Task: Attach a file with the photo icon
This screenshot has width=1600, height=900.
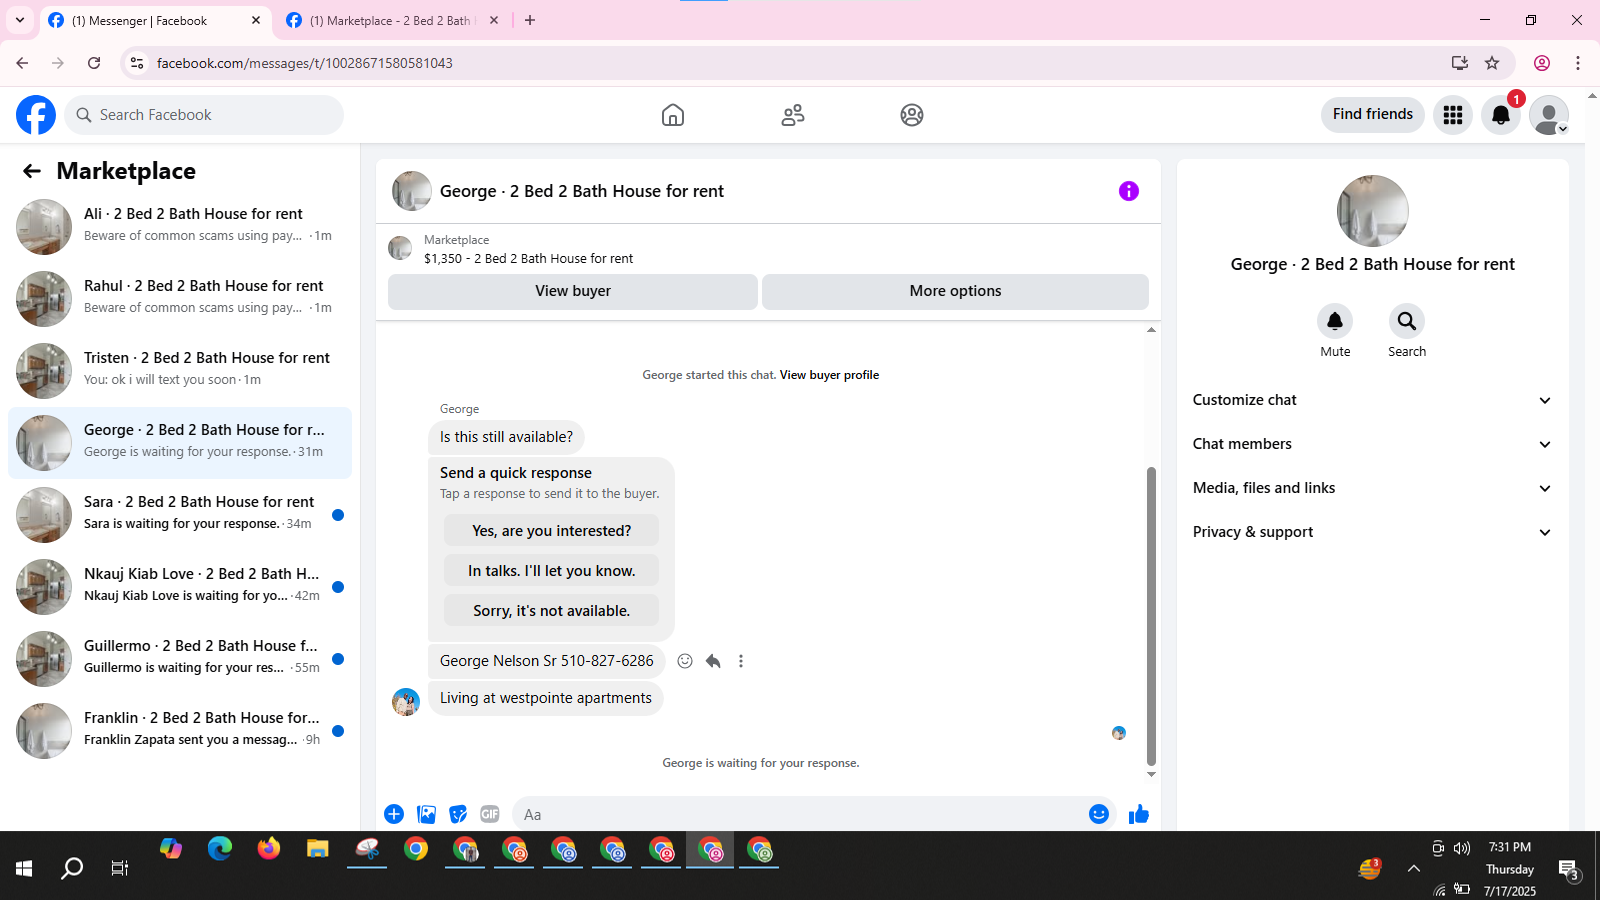Action: [x=426, y=814]
